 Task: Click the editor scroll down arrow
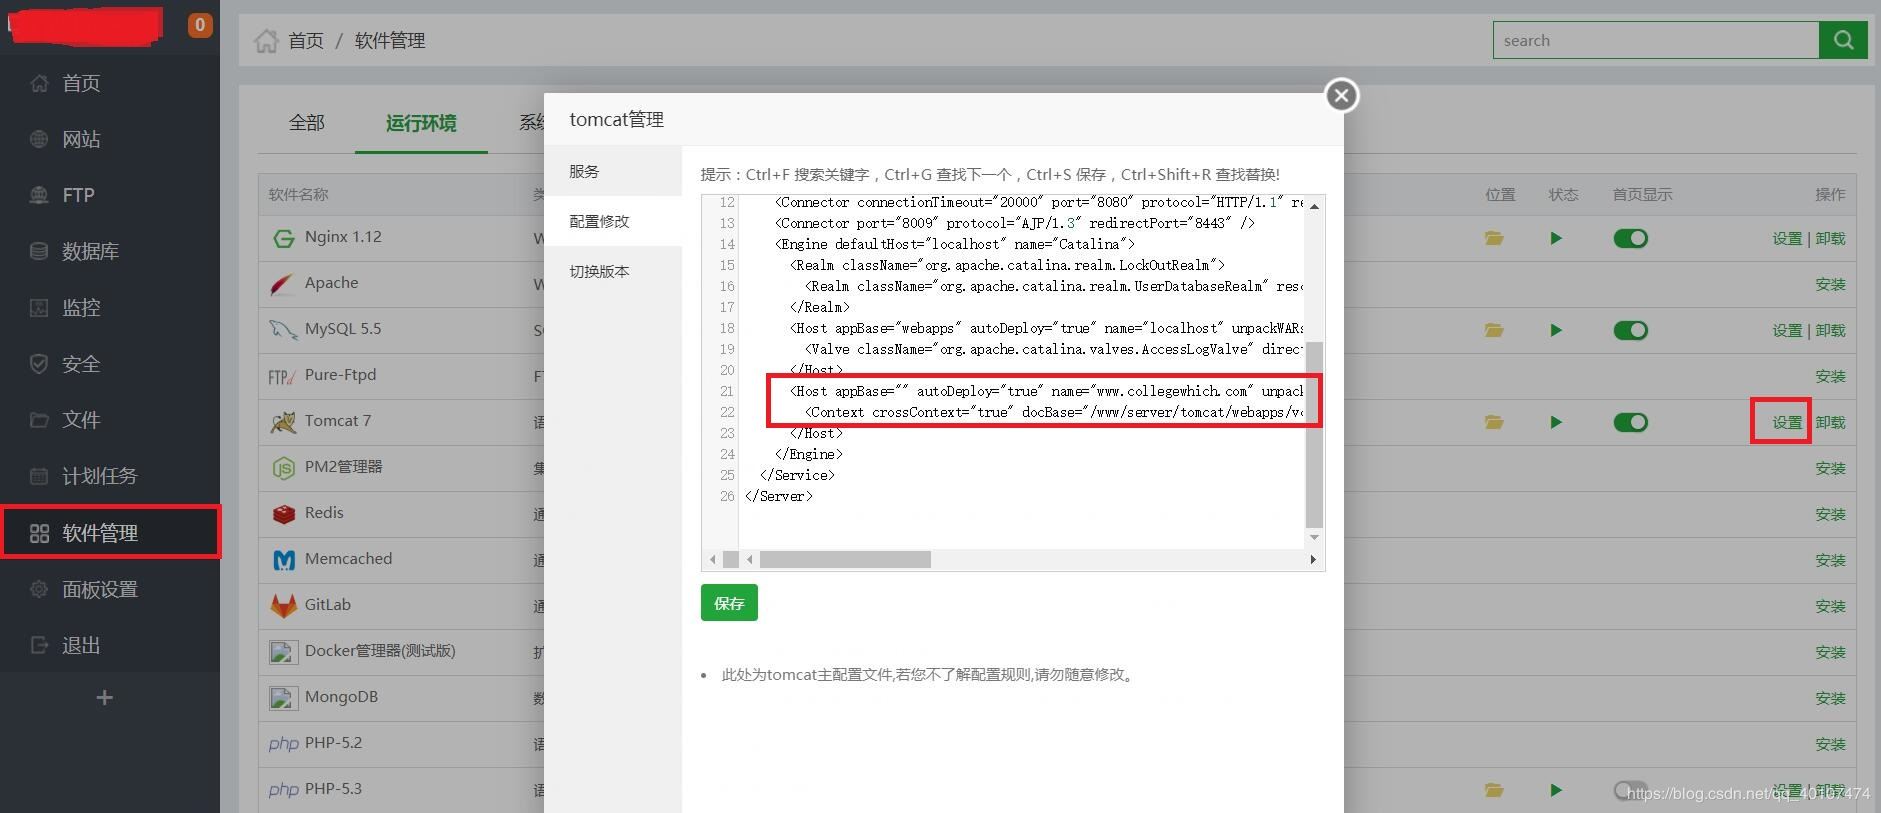click(1314, 537)
